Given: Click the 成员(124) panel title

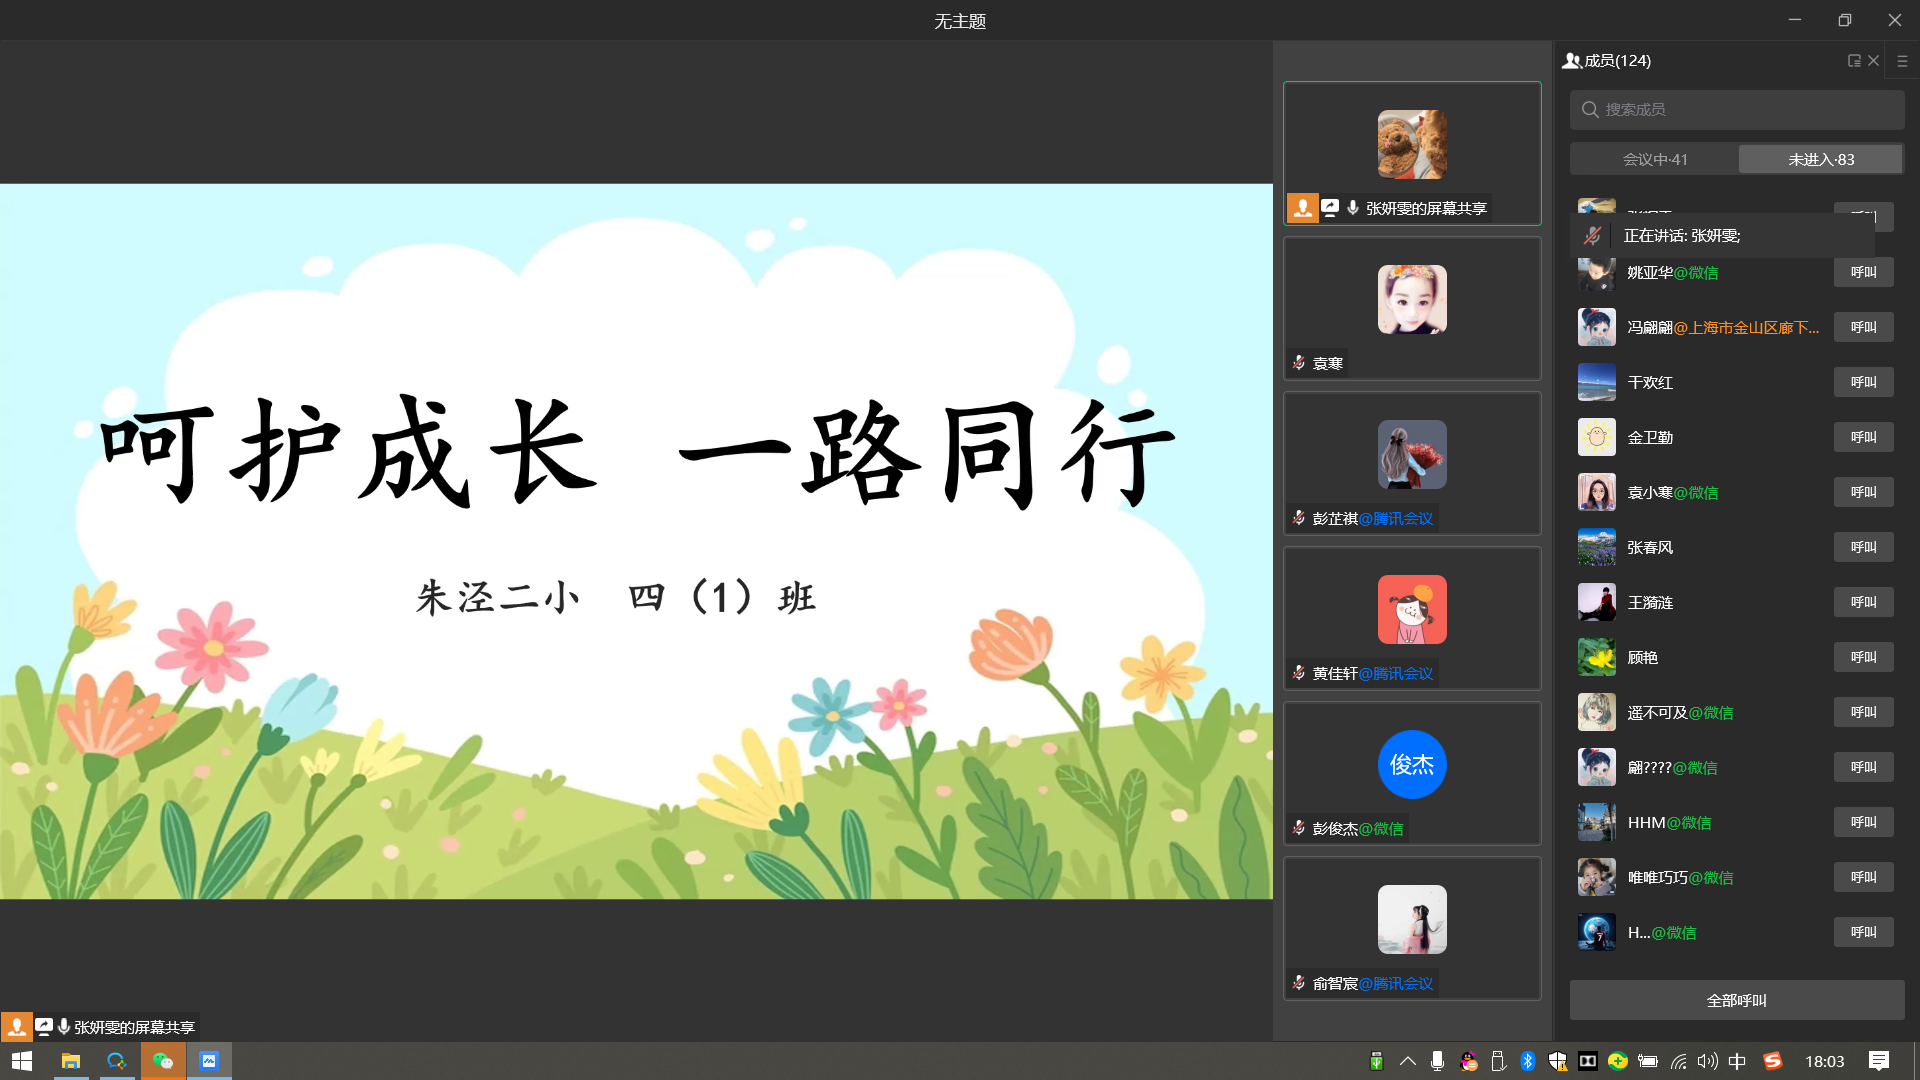Looking at the screenshot, I should tap(1617, 61).
